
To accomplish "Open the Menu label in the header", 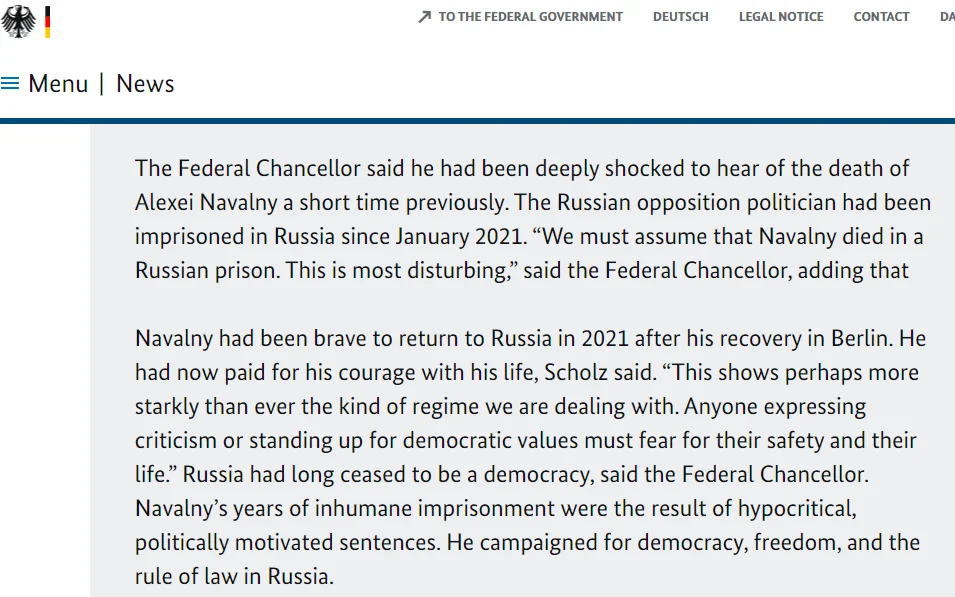I will [x=58, y=84].
